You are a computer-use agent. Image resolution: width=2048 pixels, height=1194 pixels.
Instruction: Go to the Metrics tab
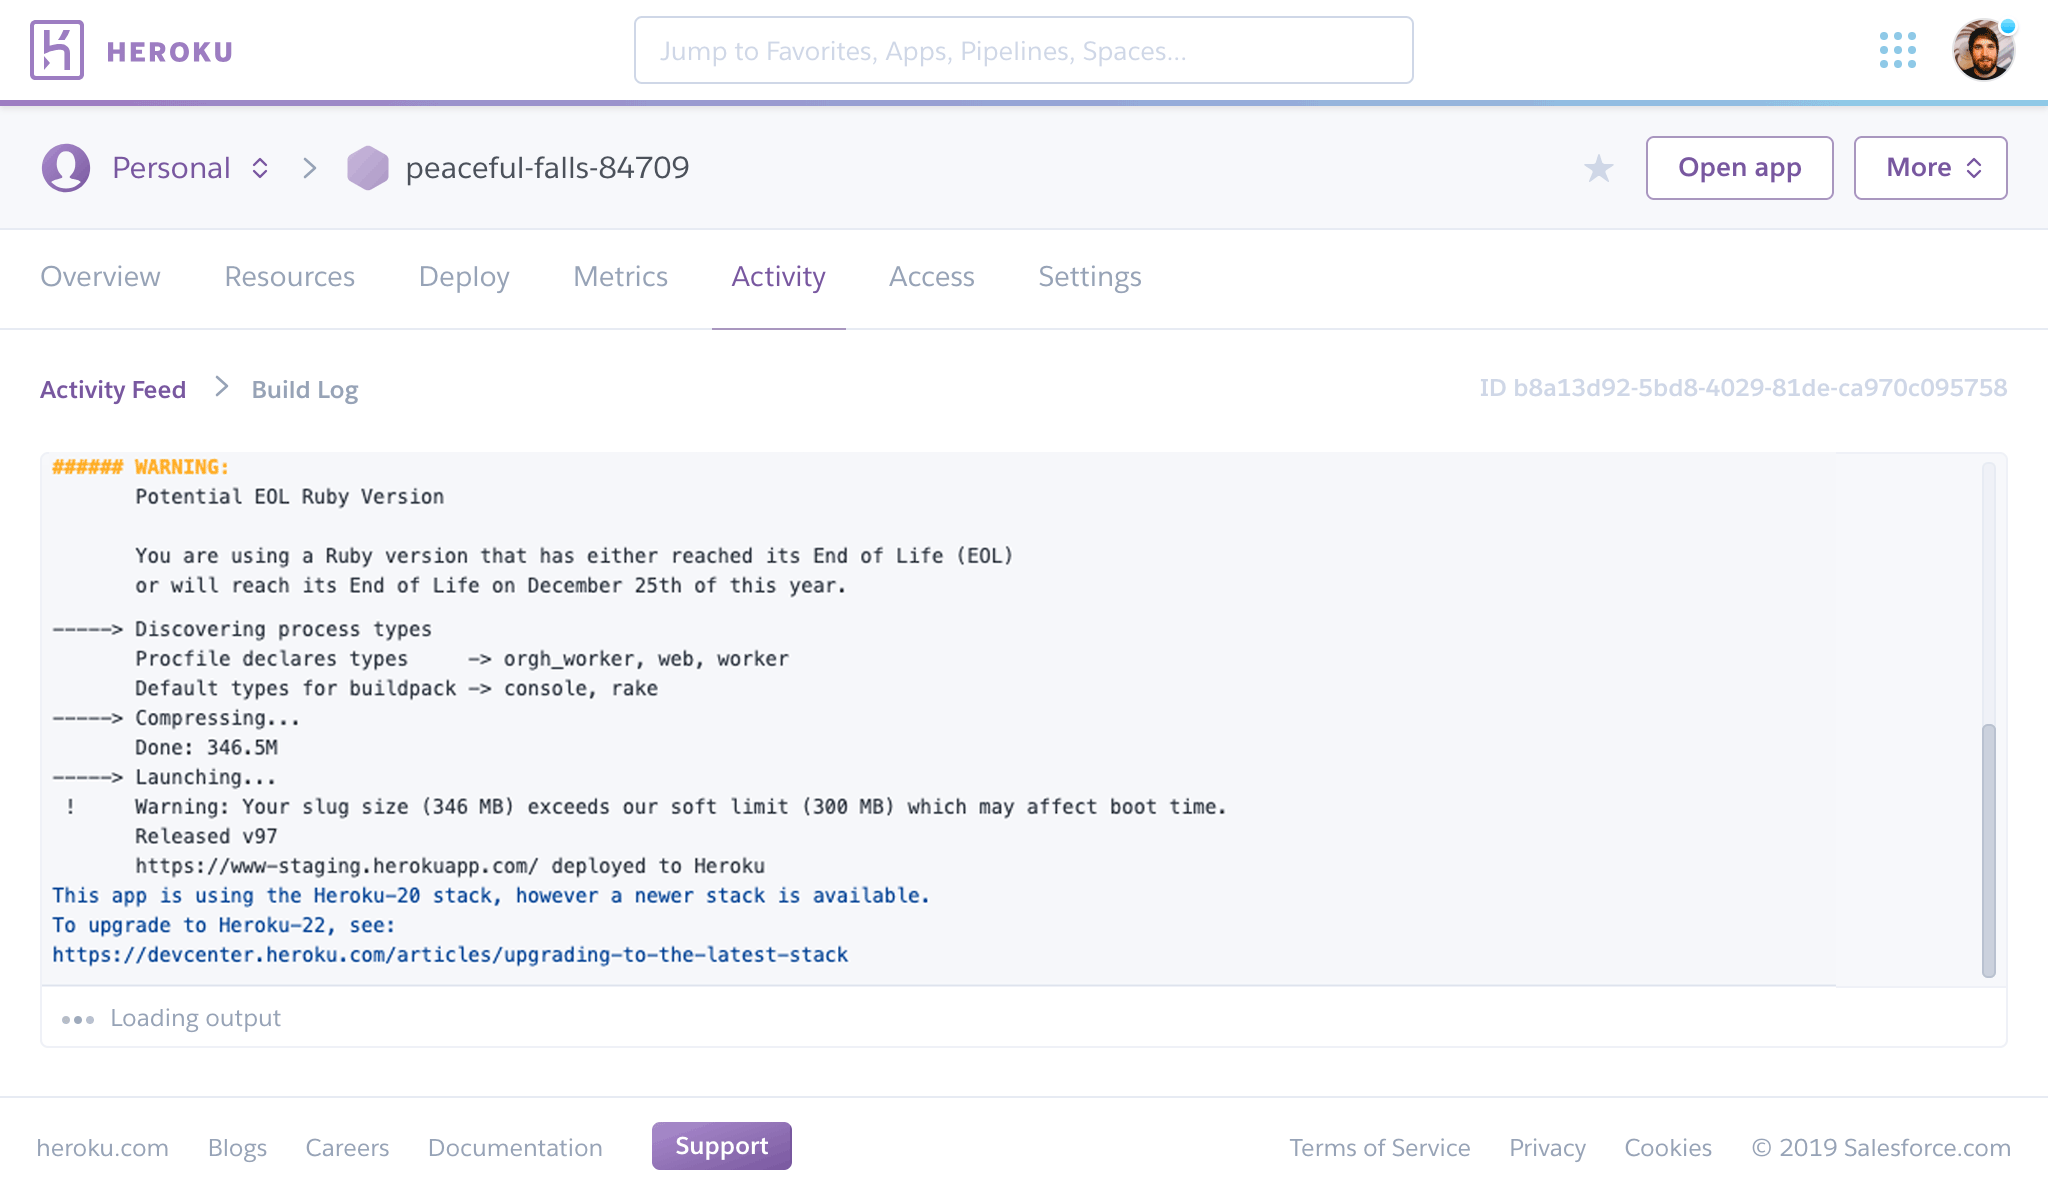[620, 277]
